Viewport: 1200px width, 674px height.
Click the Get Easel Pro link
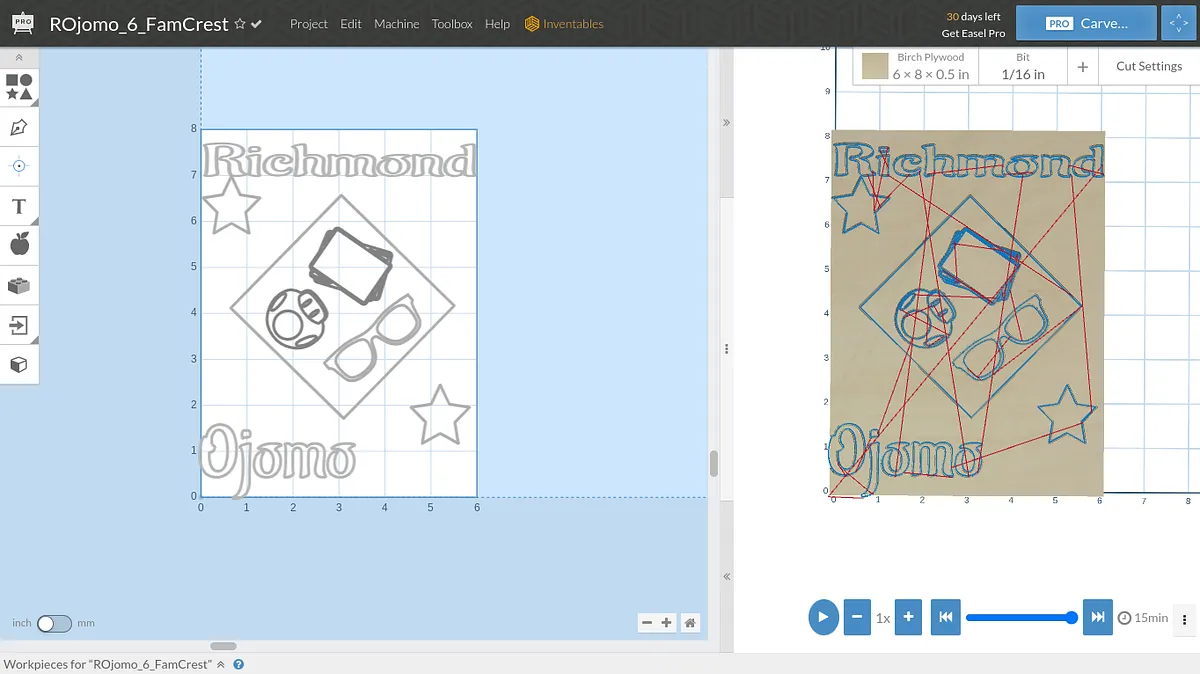(973, 33)
